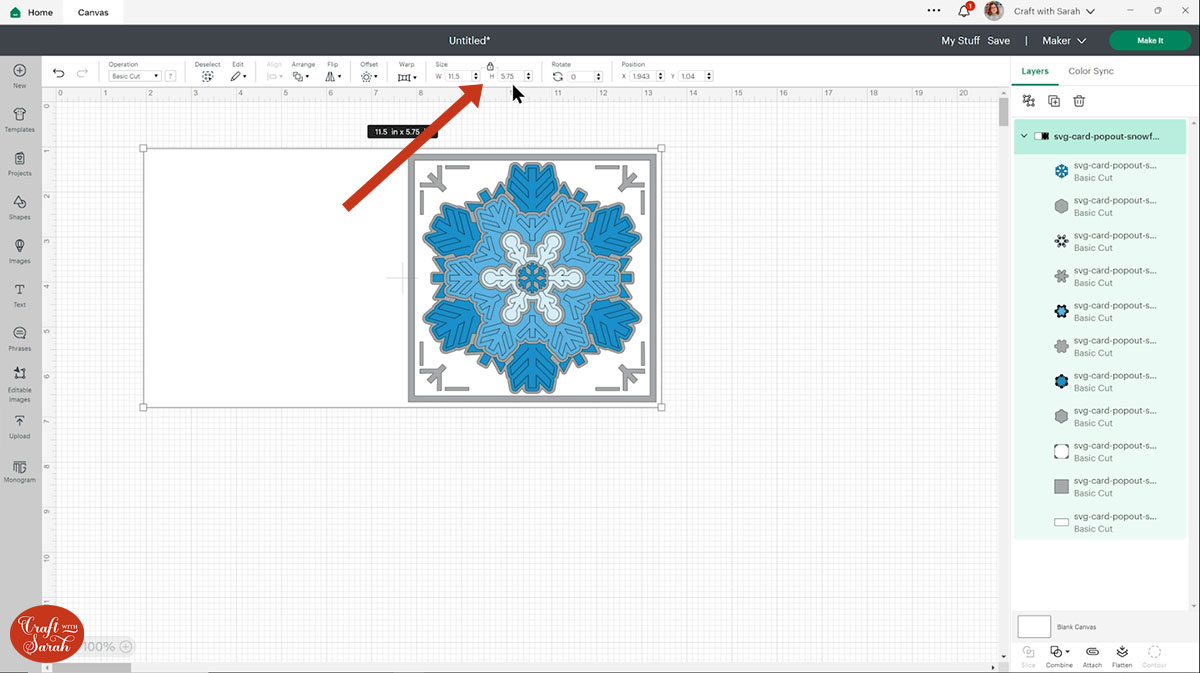
Task: Delete the selected layer with the trash icon
Action: click(1079, 101)
